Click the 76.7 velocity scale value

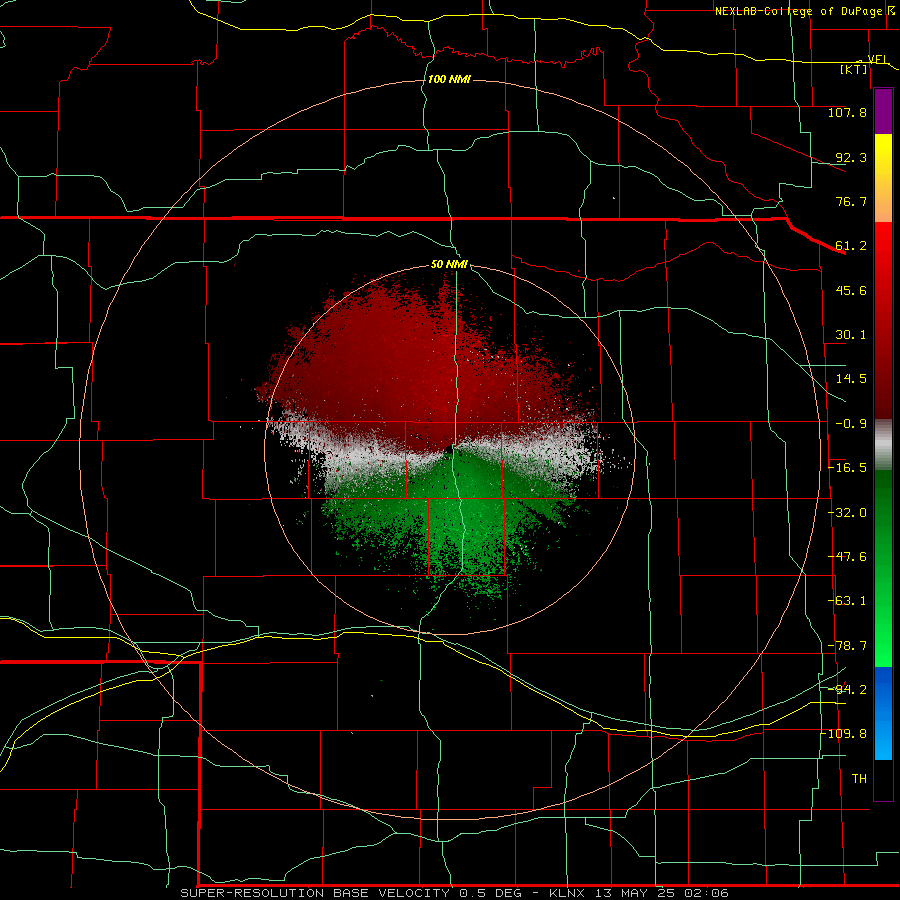click(x=851, y=201)
